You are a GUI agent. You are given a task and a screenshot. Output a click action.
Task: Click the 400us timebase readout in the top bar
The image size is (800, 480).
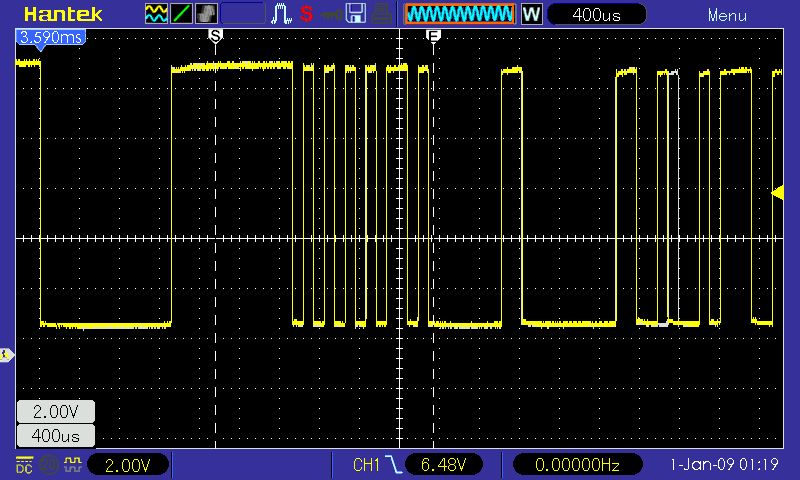[596, 14]
